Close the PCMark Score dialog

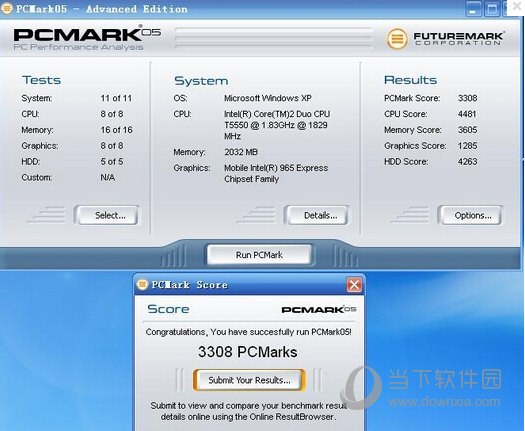354,285
